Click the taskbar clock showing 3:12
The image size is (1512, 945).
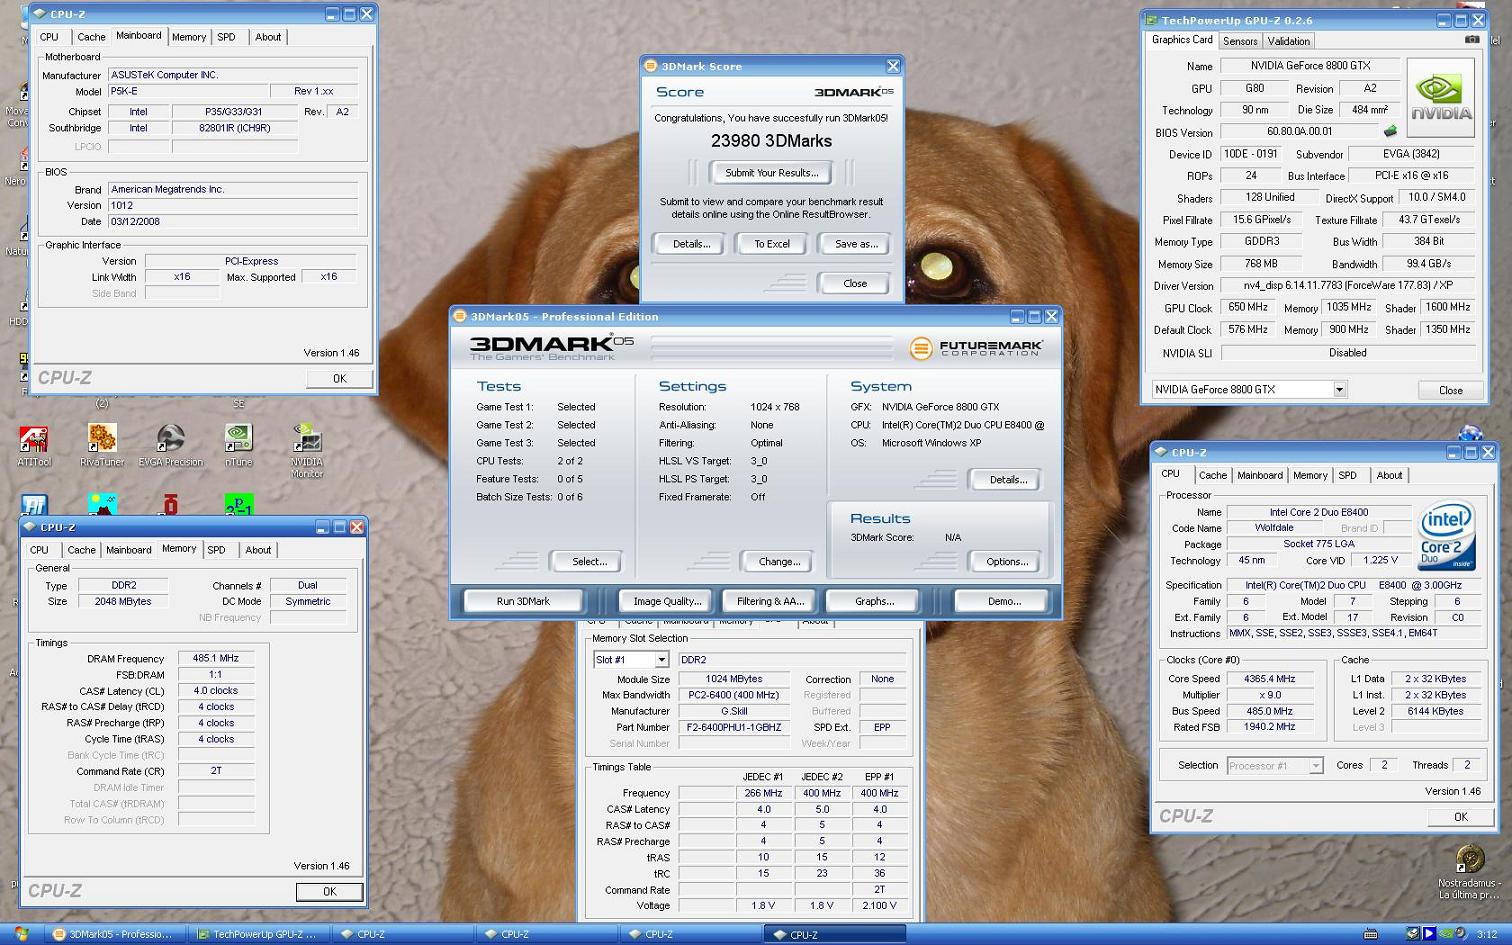tap(1487, 934)
